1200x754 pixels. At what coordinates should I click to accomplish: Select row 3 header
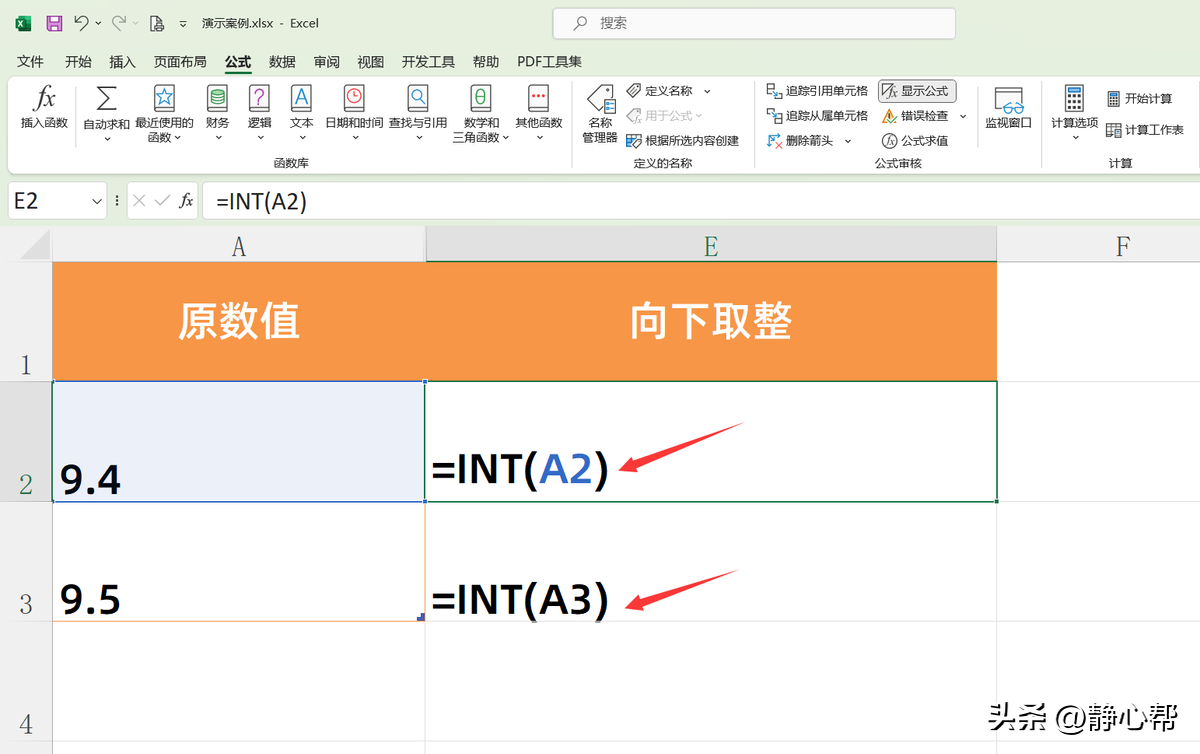(26, 561)
